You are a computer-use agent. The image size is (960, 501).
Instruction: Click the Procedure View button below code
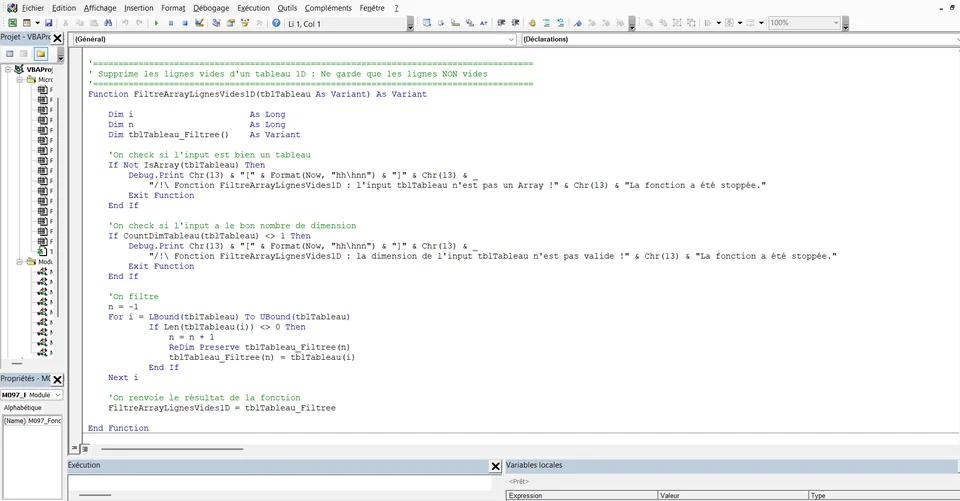point(75,449)
